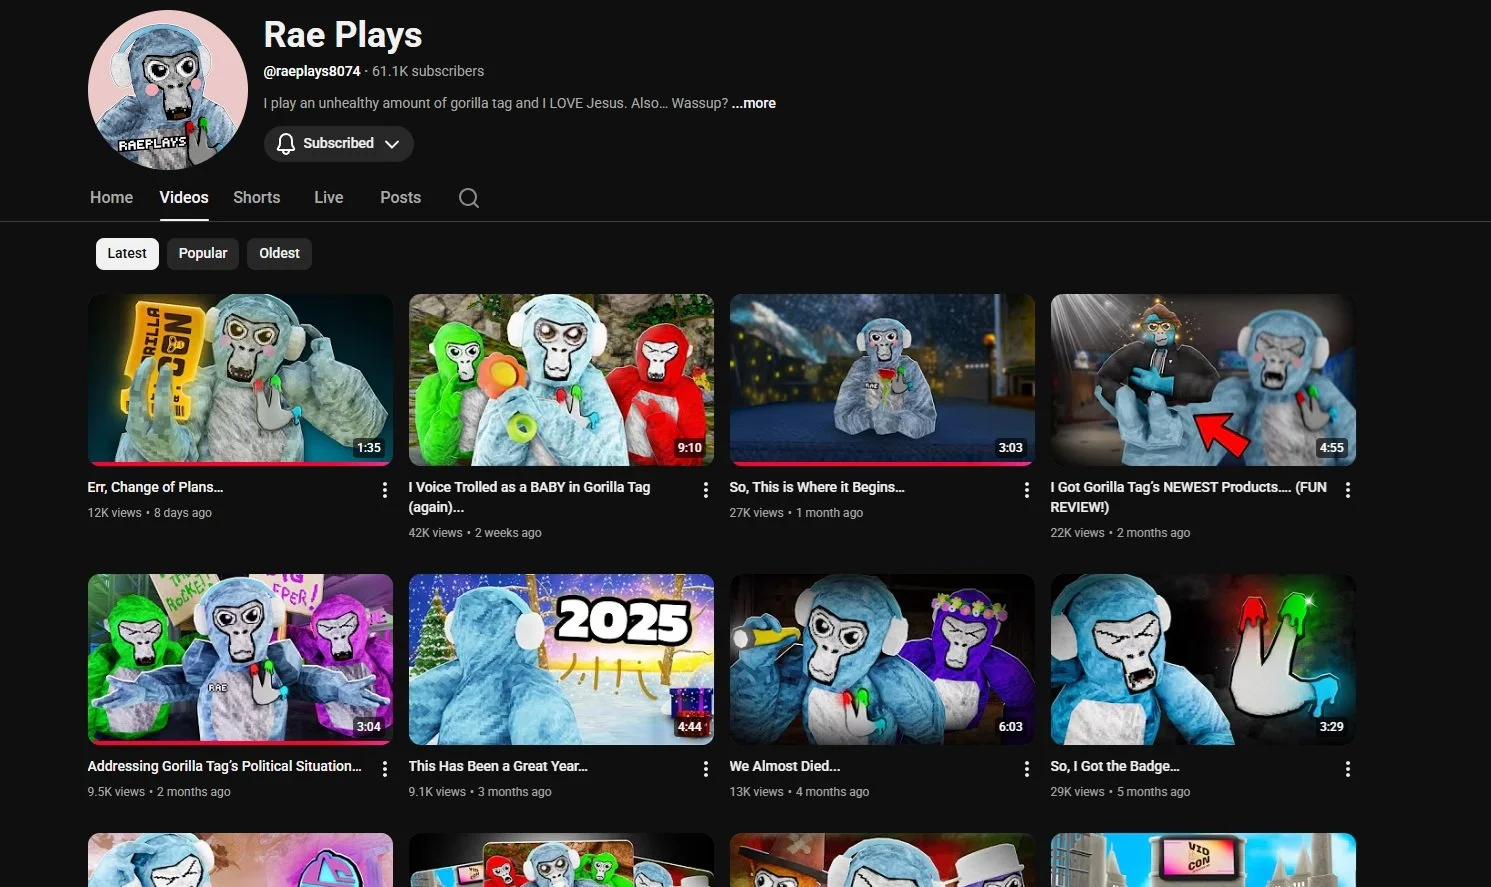This screenshot has width=1491, height=887.
Task: Open options menu for 'So, This is Where it Begins...'
Action: (1026, 490)
